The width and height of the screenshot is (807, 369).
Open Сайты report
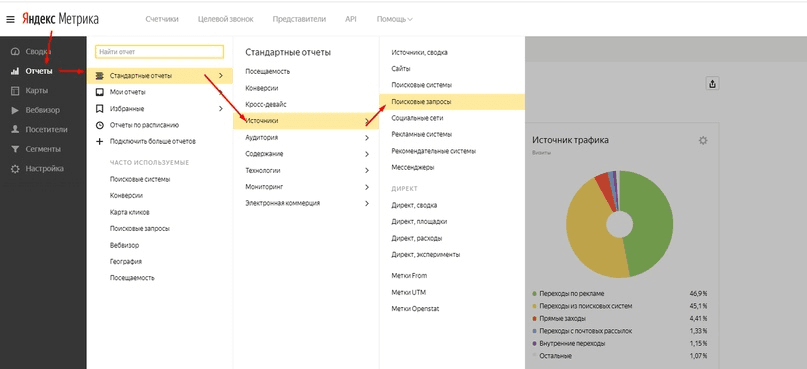(401, 68)
